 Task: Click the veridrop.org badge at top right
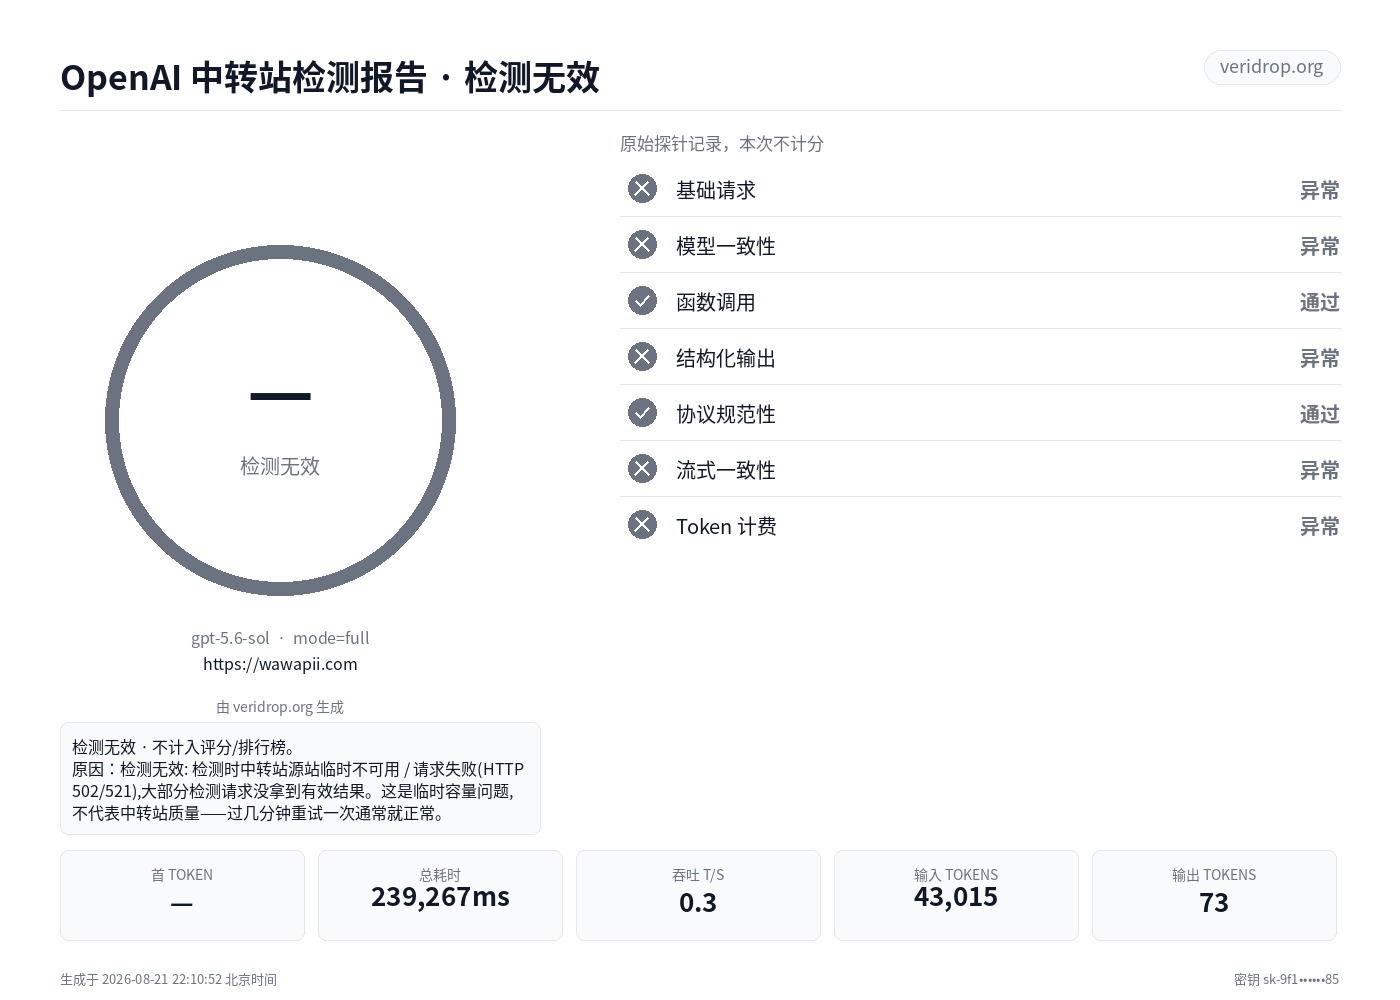(x=1271, y=67)
